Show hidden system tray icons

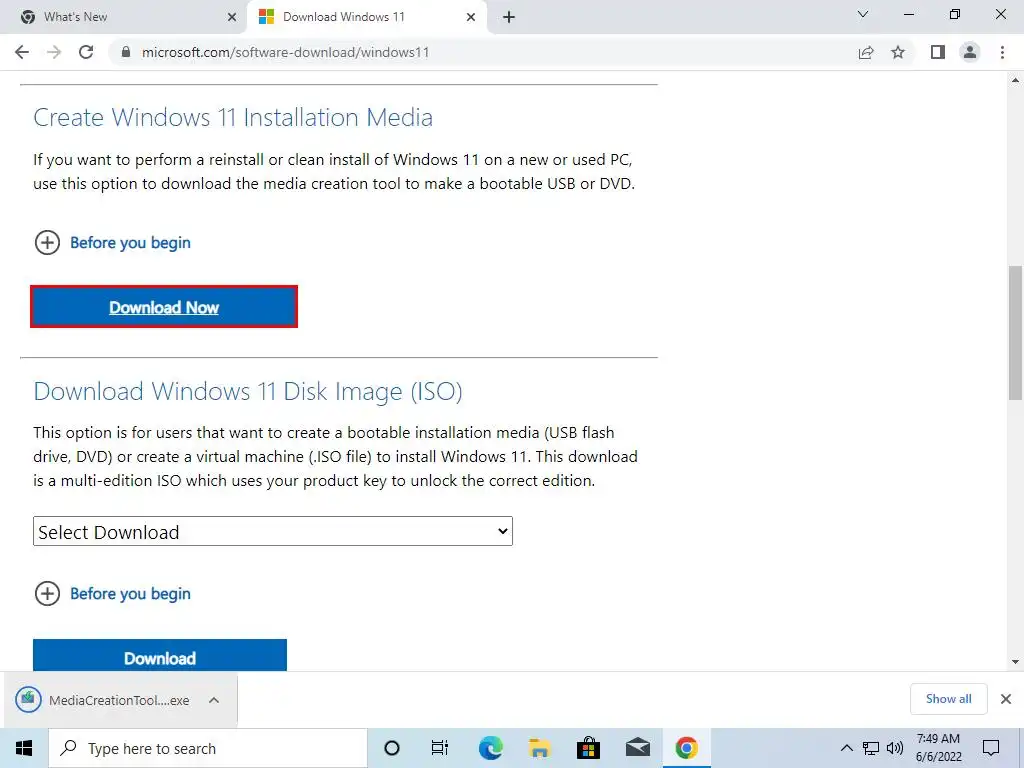coord(846,748)
